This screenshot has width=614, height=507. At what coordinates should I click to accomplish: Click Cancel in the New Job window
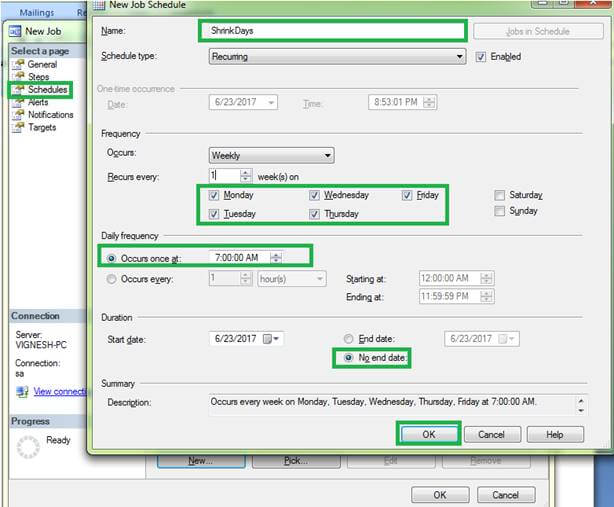tap(506, 495)
